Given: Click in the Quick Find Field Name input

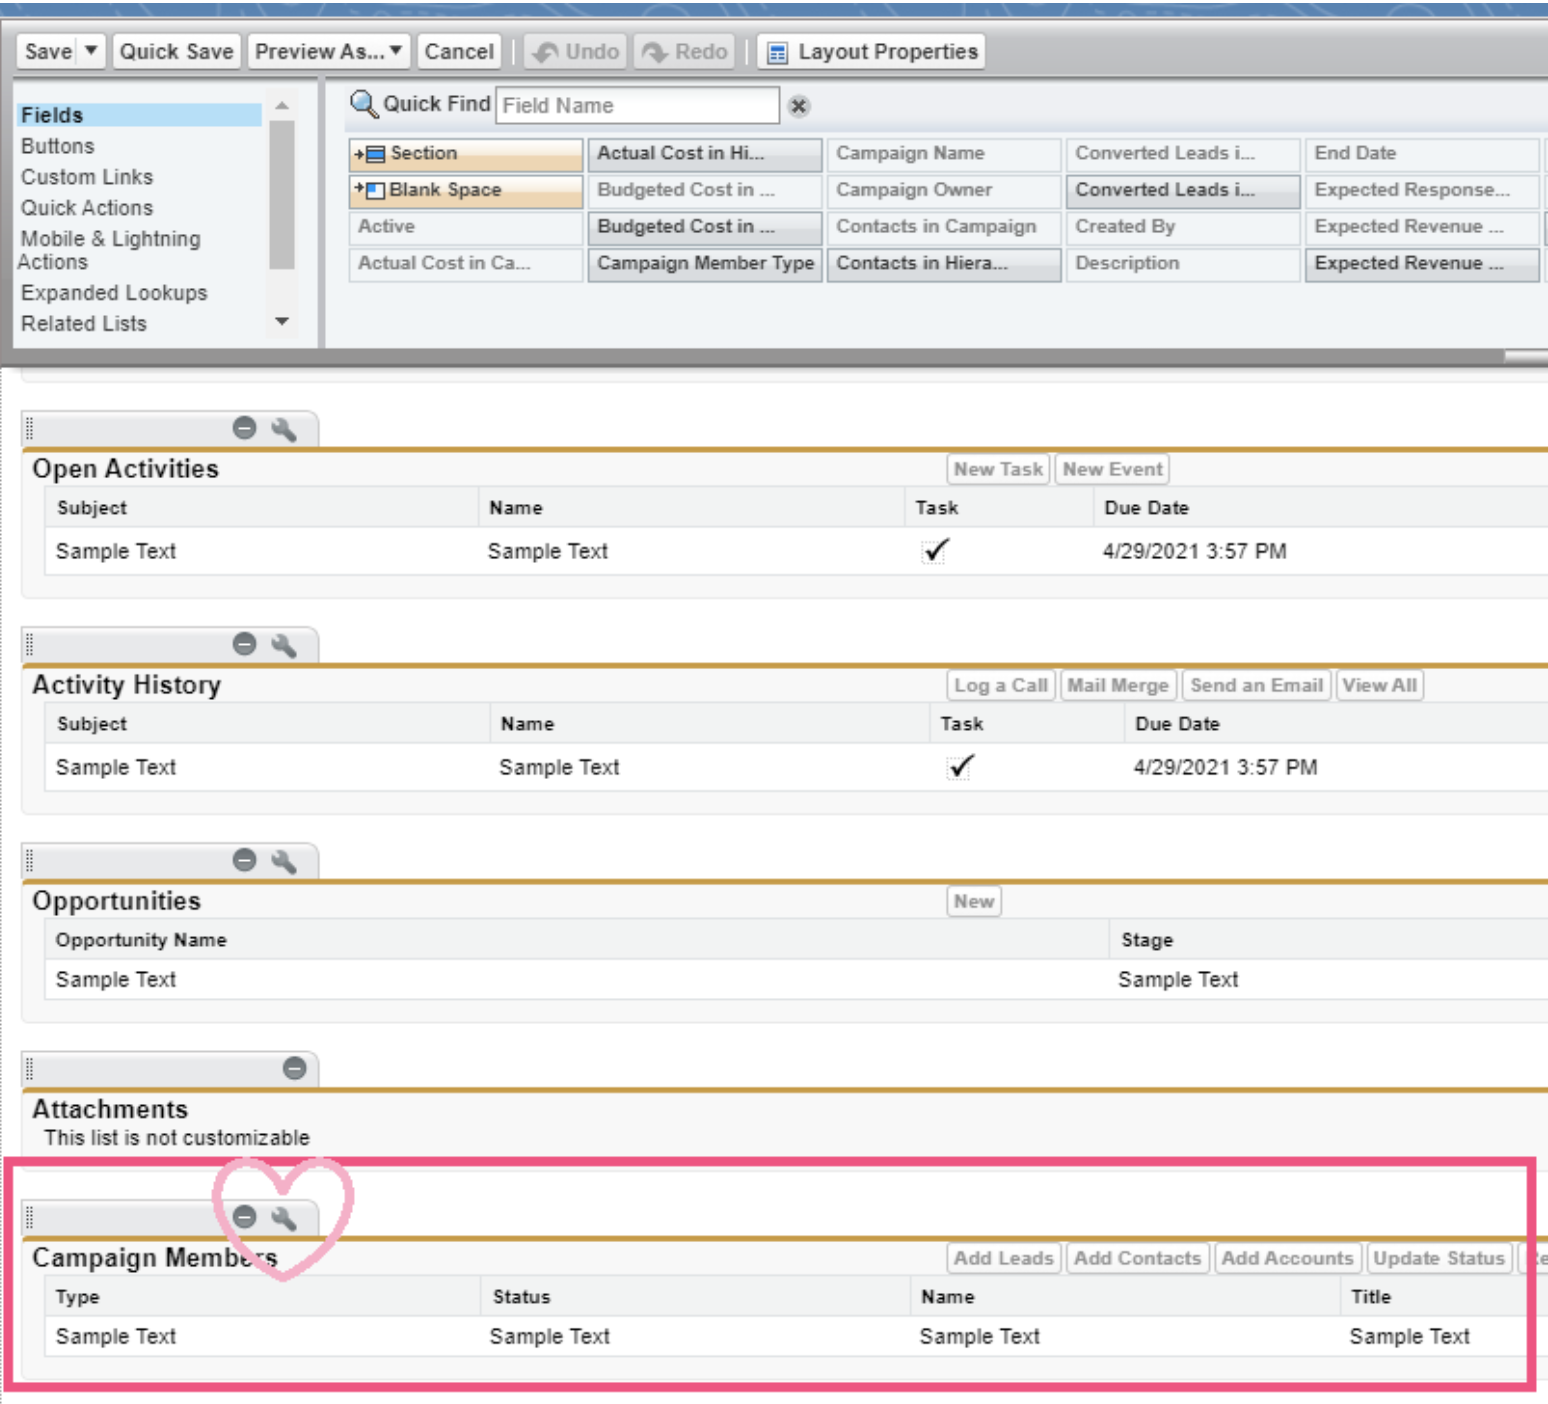Looking at the screenshot, I should [637, 105].
